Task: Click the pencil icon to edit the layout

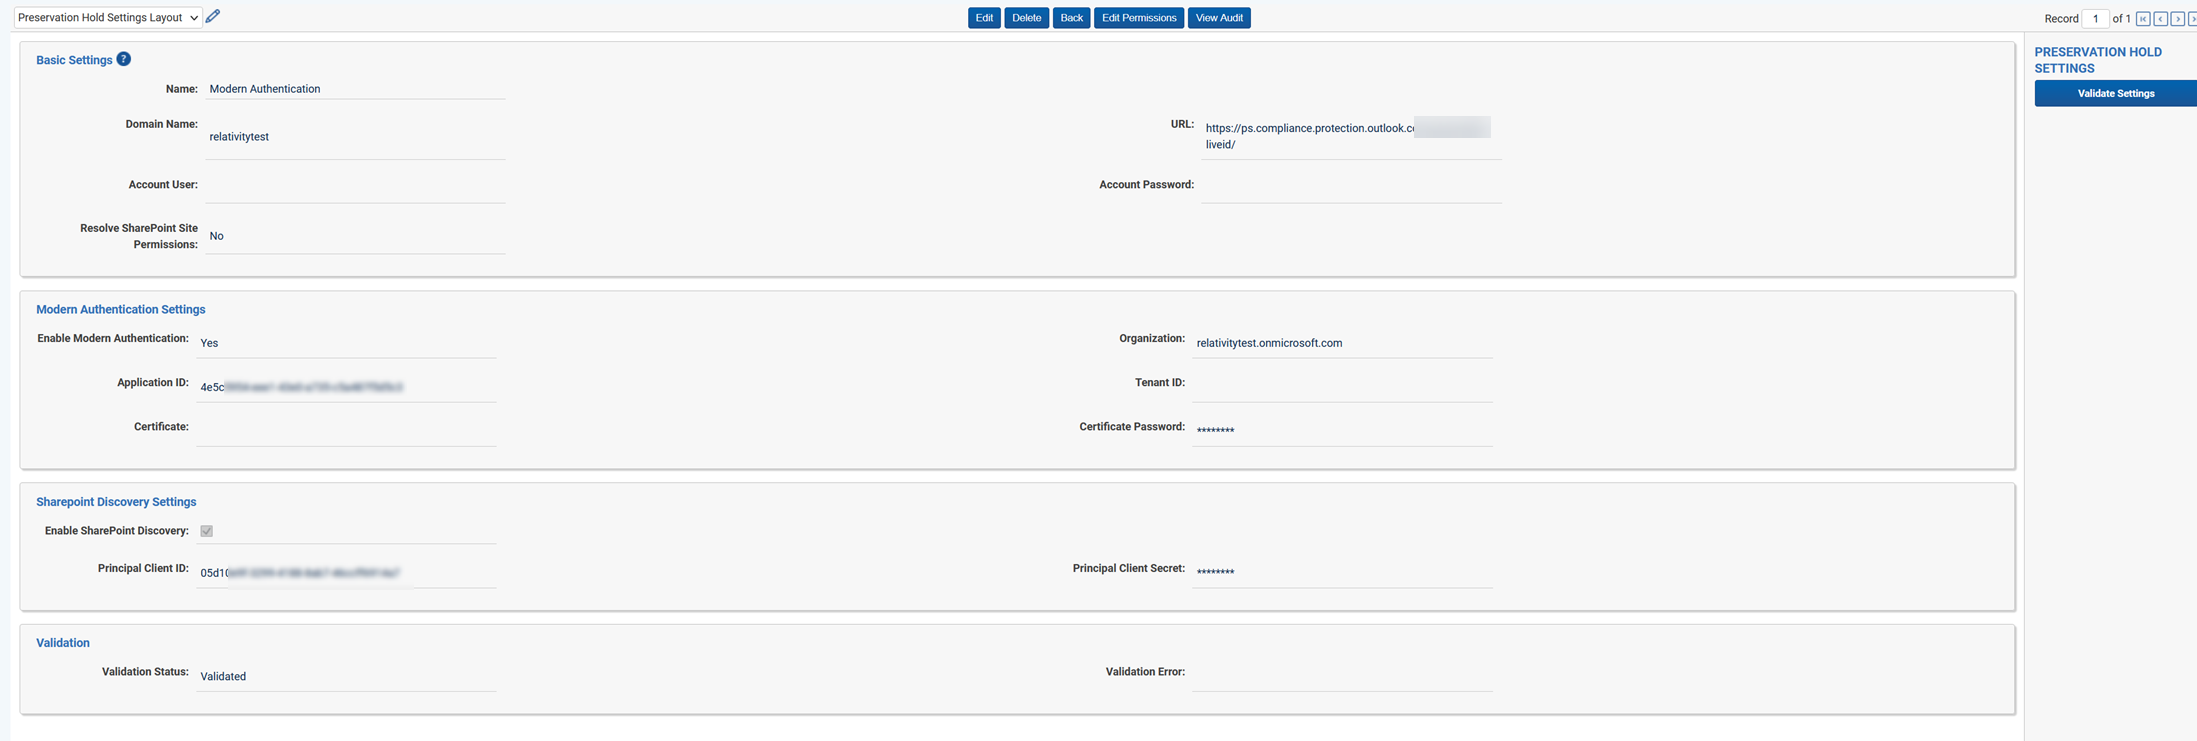Action: (212, 16)
